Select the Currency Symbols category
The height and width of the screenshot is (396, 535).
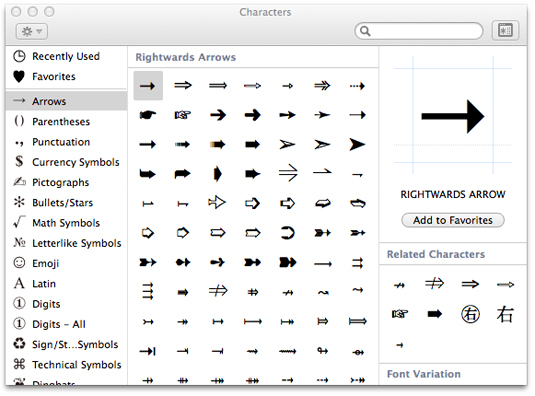click(x=66, y=162)
